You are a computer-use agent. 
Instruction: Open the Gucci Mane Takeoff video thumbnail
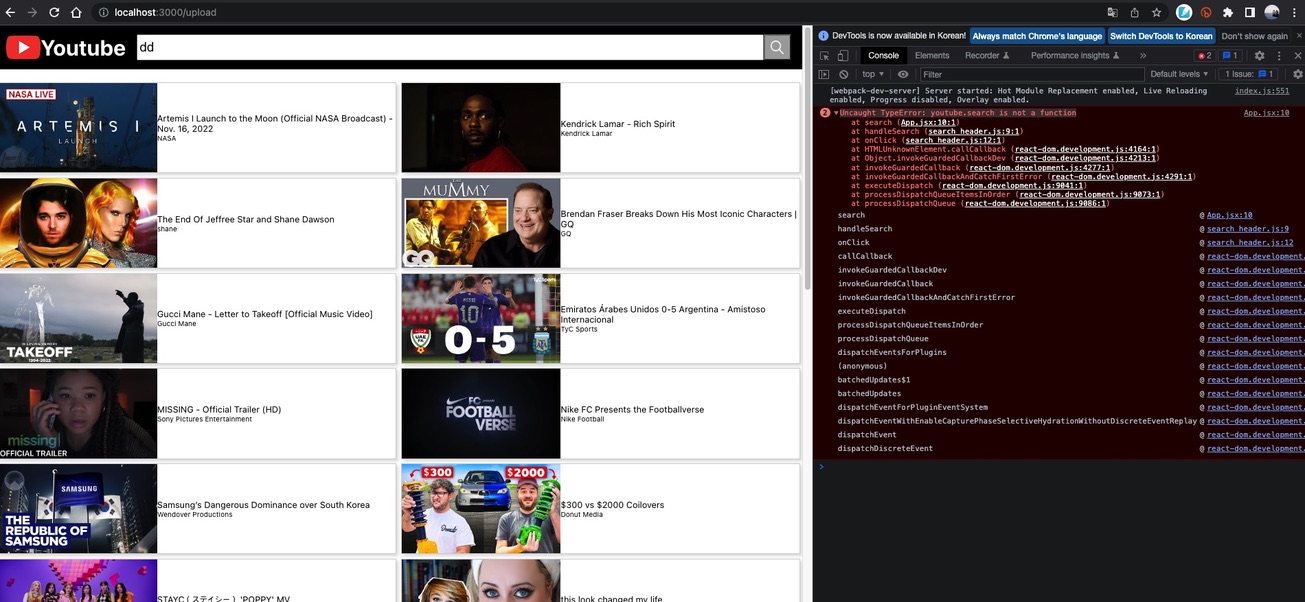(78, 318)
